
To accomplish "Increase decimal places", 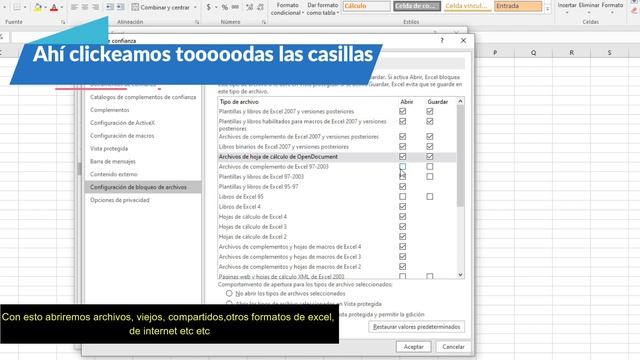I will pos(249,7).
